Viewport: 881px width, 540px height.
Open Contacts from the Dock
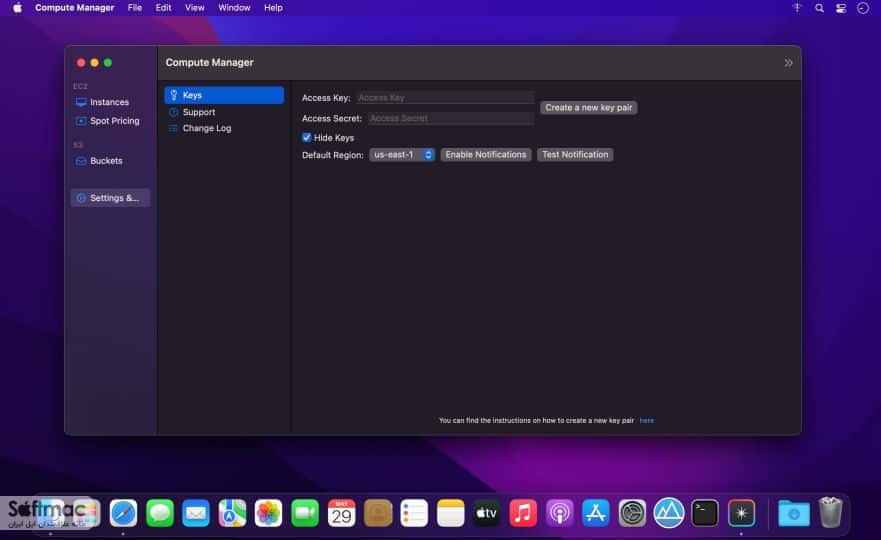[x=378, y=513]
